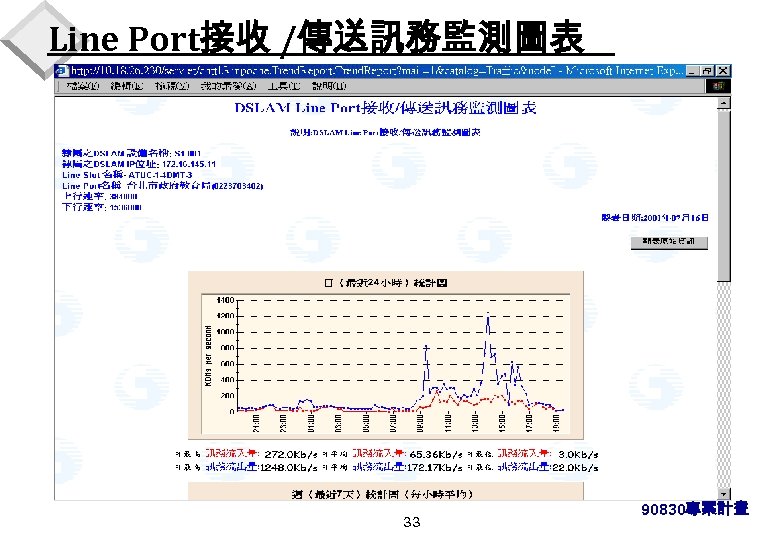Open the 檔案(F) File menu

click(83, 86)
